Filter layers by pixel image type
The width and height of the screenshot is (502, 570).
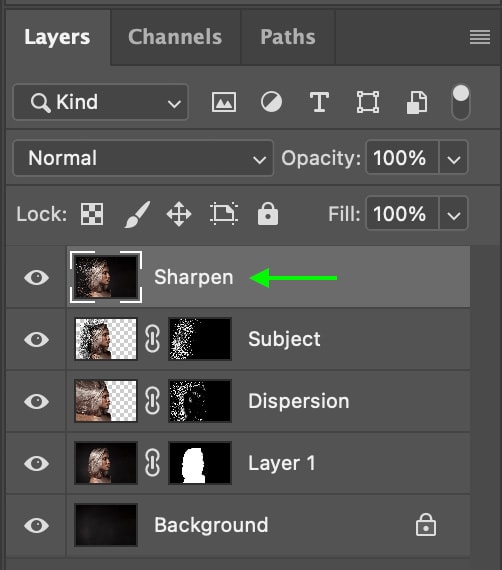(x=224, y=102)
